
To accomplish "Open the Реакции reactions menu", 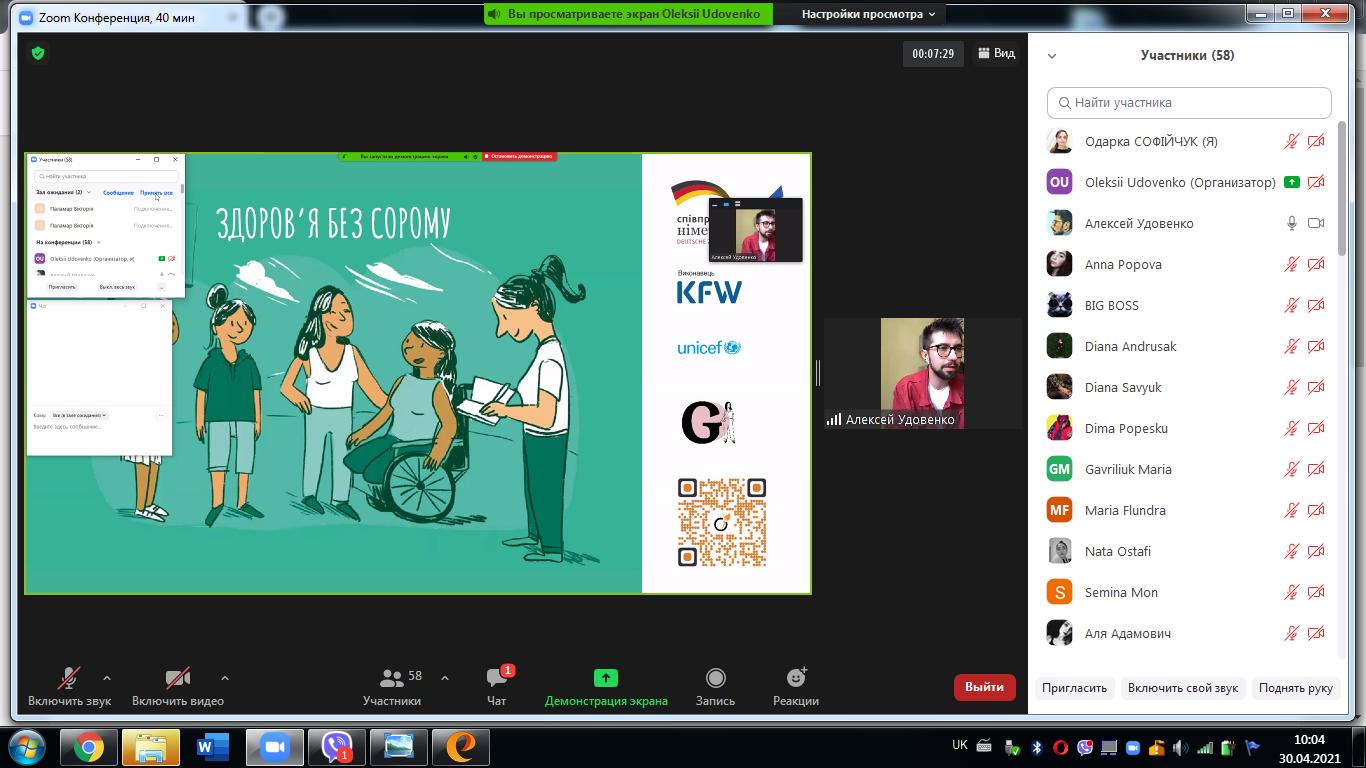I will [796, 686].
